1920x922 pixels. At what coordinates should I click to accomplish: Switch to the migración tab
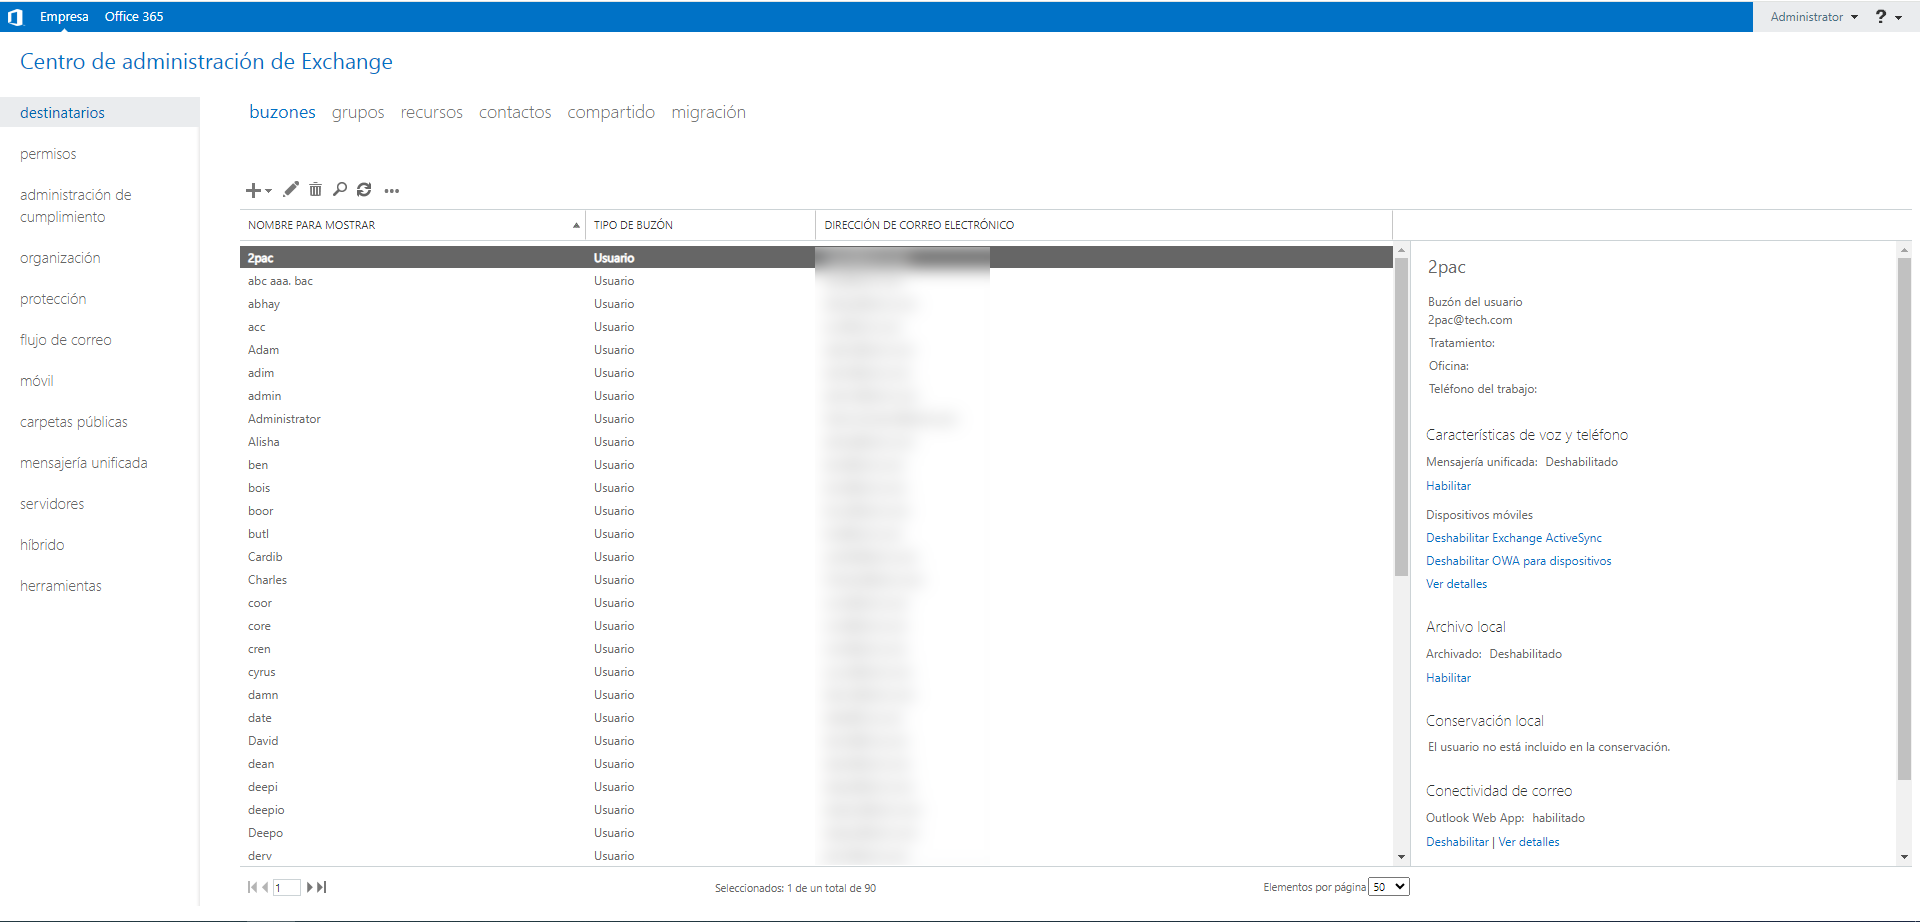(708, 112)
